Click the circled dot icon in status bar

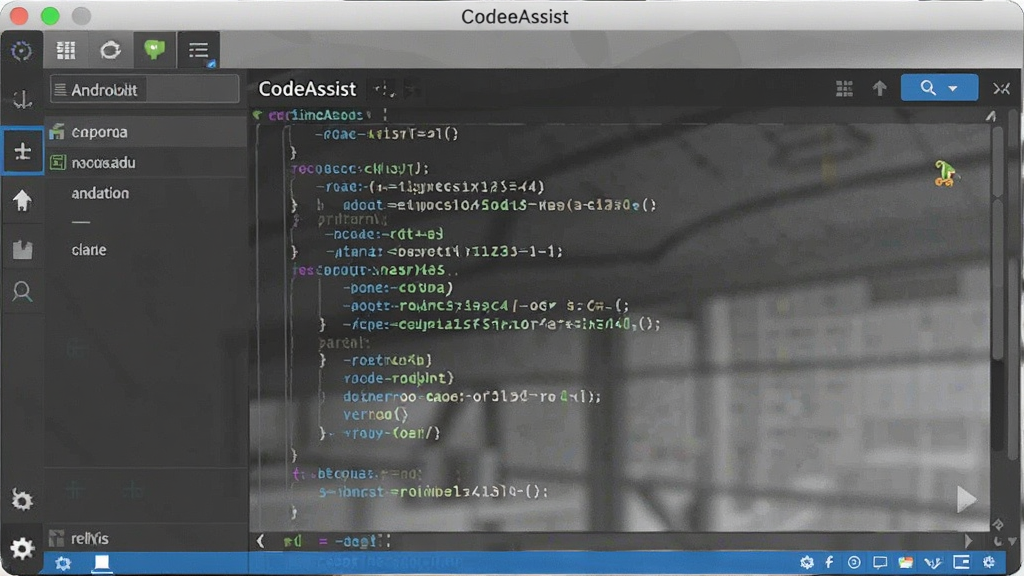854,562
